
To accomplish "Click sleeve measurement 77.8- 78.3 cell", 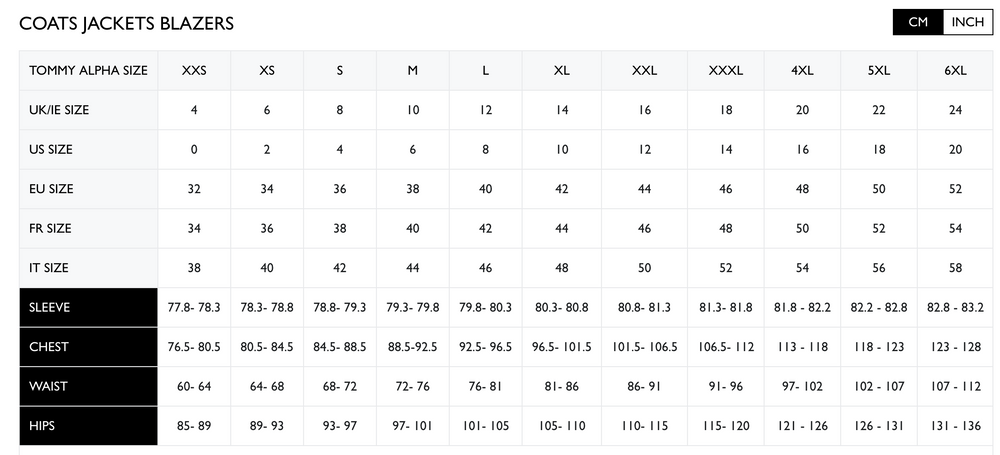I will pyautogui.click(x=194, y=307).
